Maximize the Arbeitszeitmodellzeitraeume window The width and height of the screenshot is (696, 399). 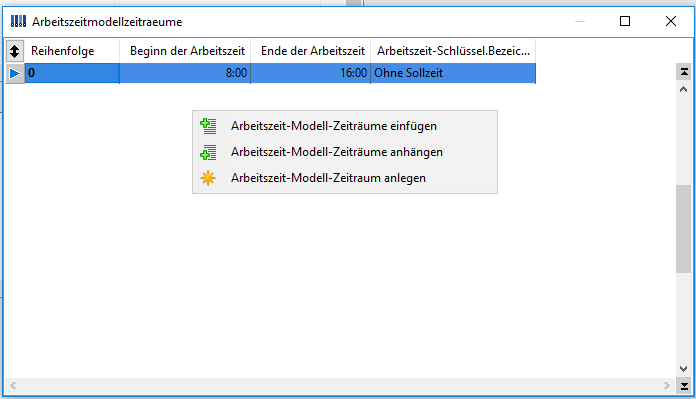(625, 21)
